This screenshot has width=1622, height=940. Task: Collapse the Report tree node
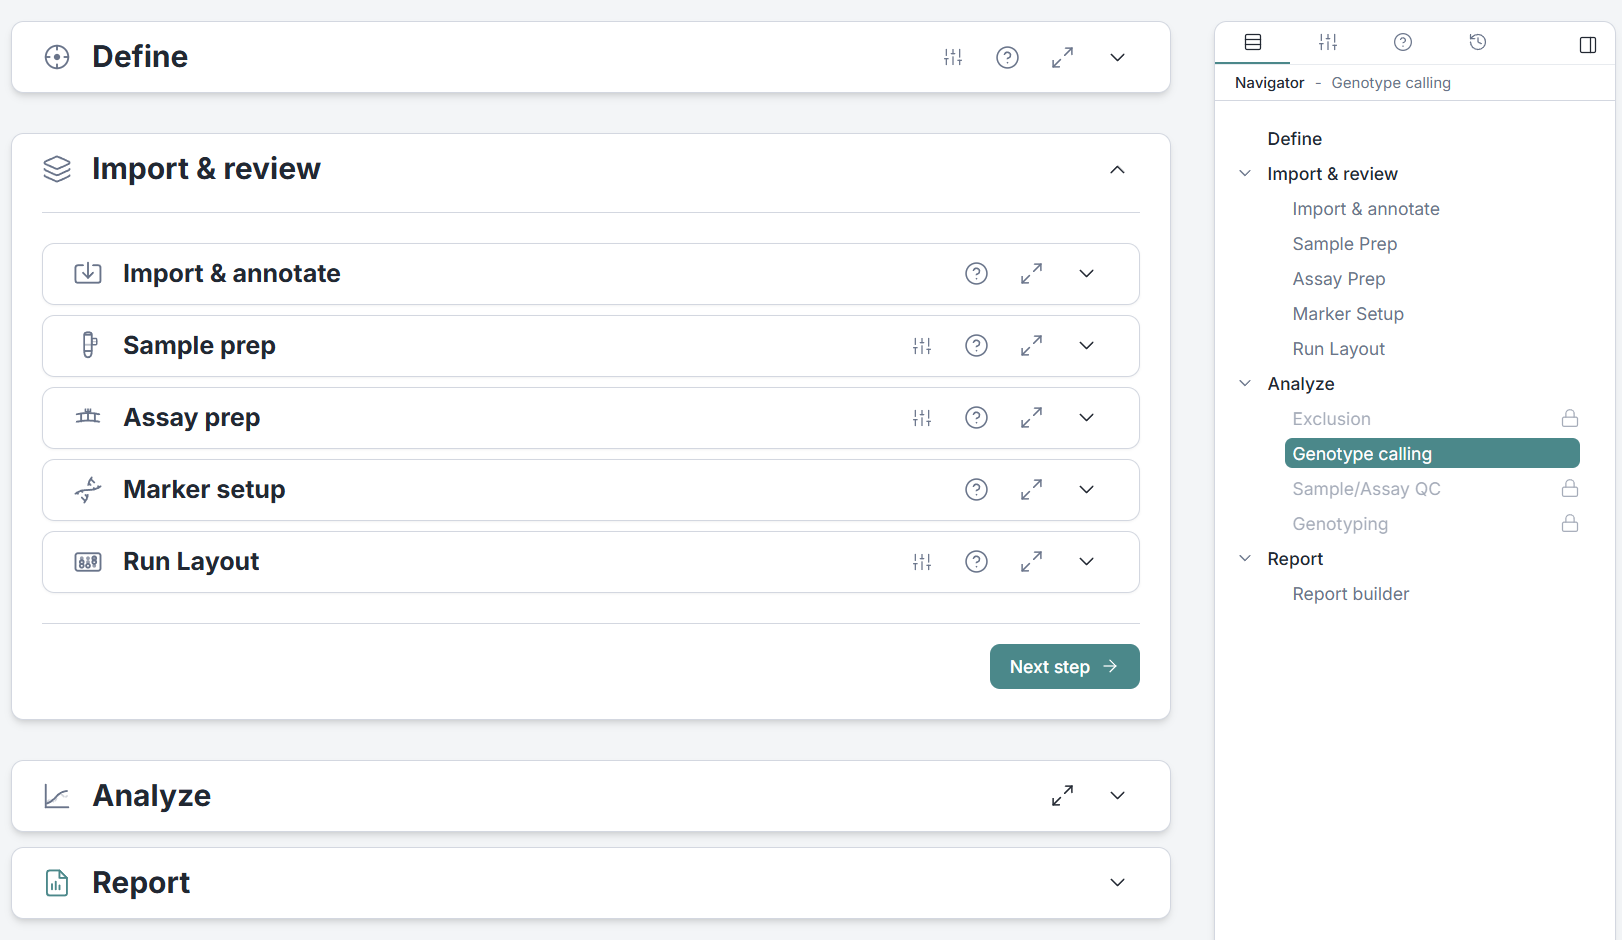(x=1245, y=558)
